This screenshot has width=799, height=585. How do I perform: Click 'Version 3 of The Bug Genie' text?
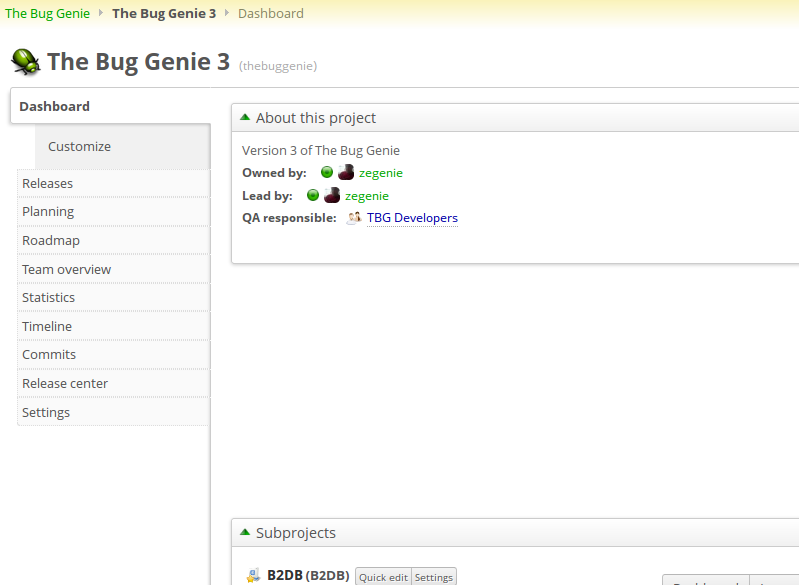point(321,151)
